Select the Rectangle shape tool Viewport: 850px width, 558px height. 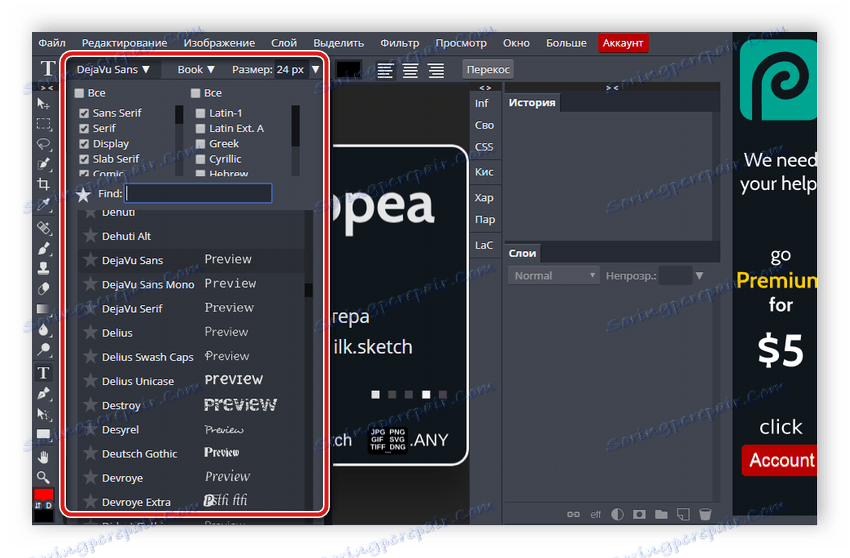[43, 434]
